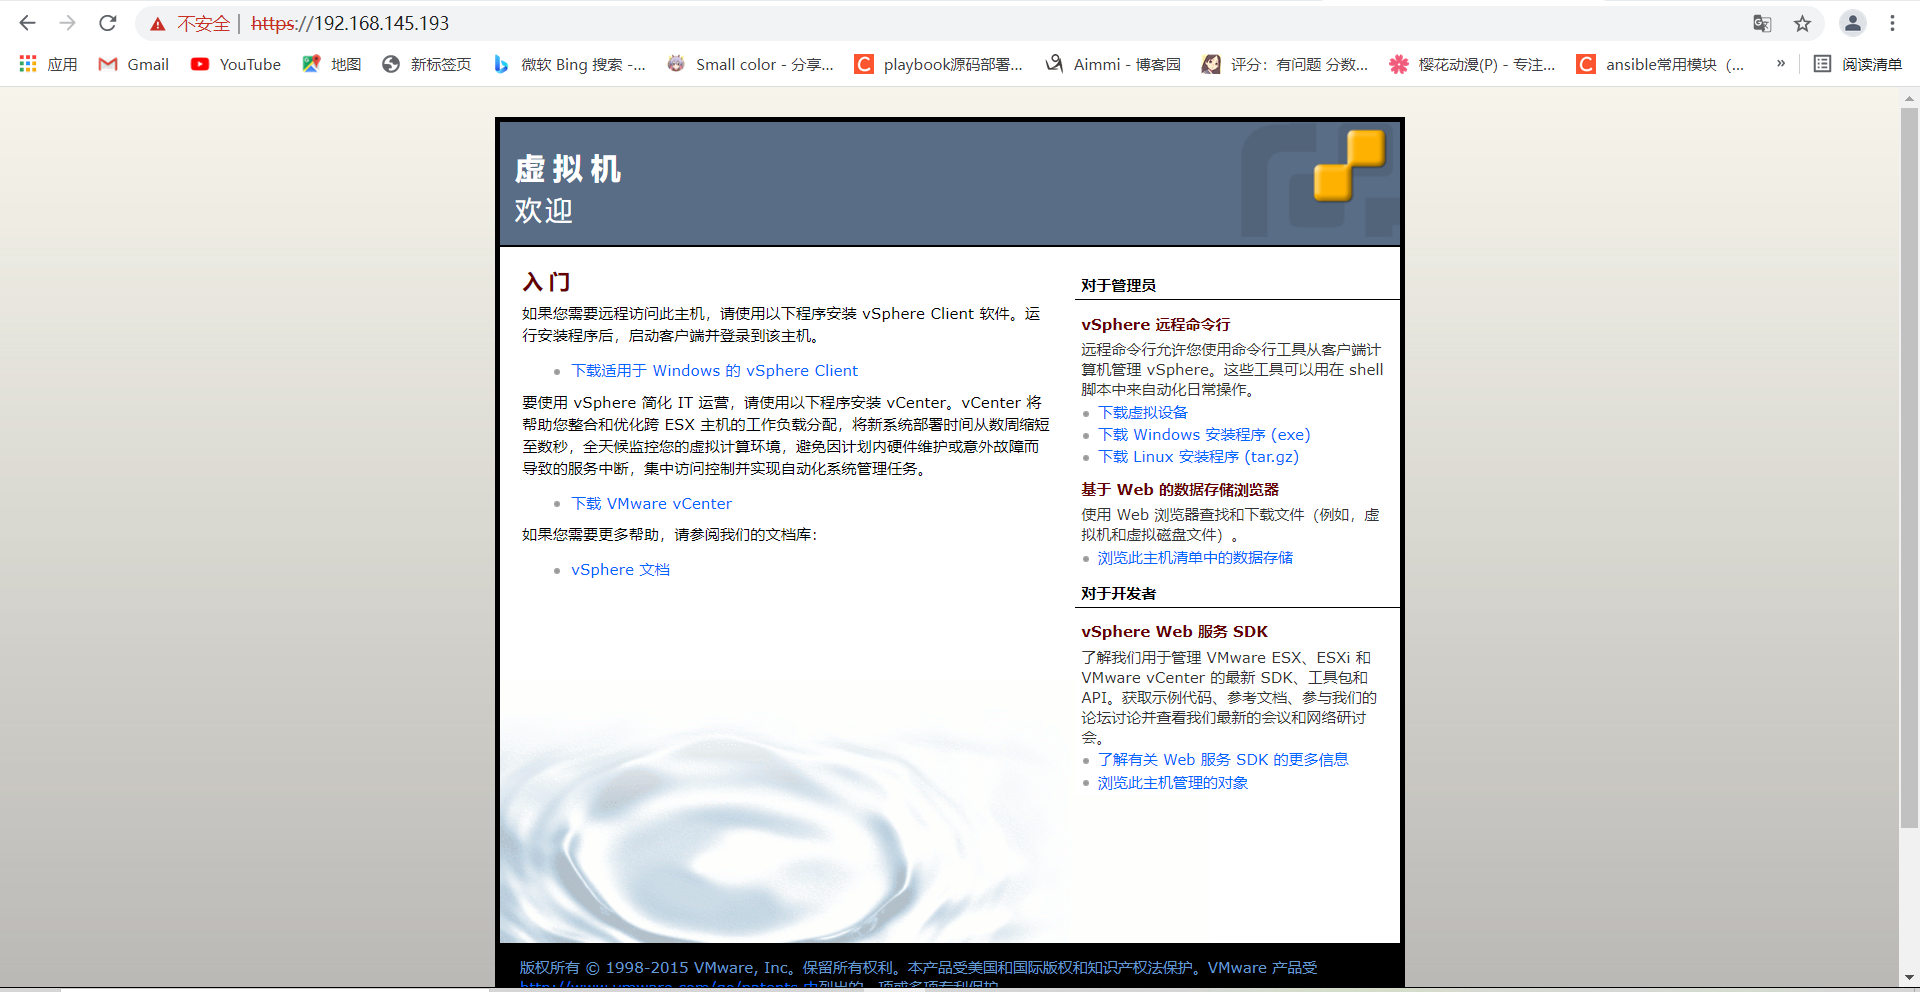Click the 基于 Web 的数据存储浏览器 heading
Viewport: 1920px width, 992px height.
[1180, 490]
